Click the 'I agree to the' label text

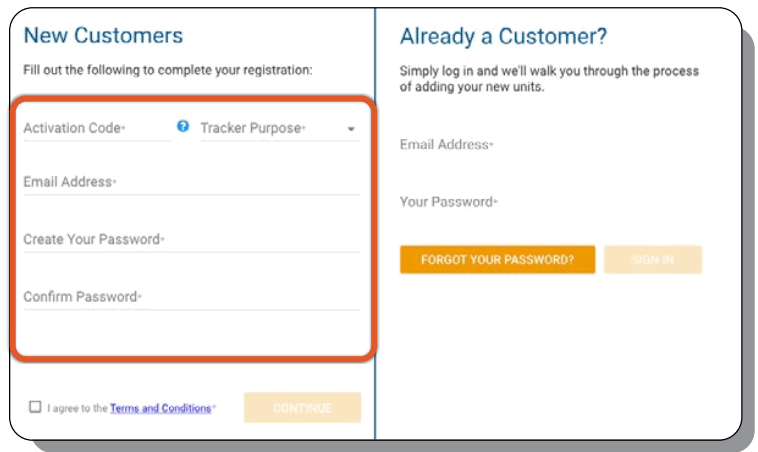pos(77,408)
